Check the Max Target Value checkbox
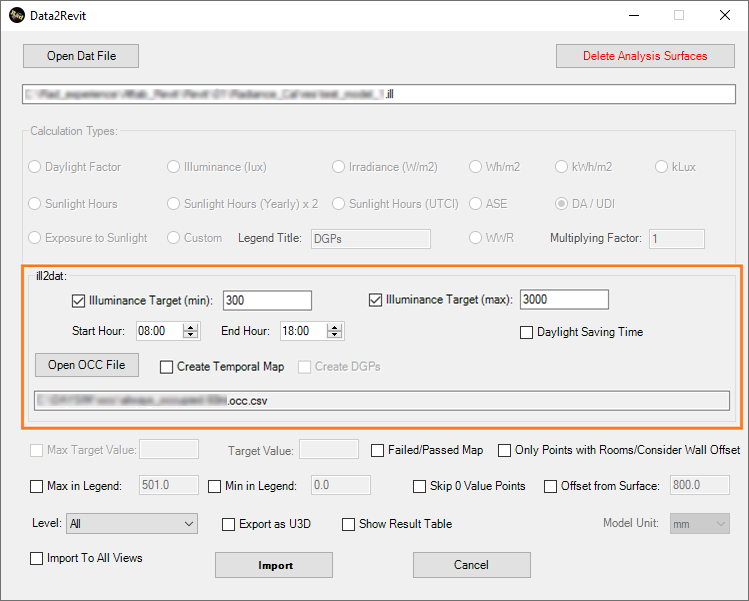 tap(36, 451)
